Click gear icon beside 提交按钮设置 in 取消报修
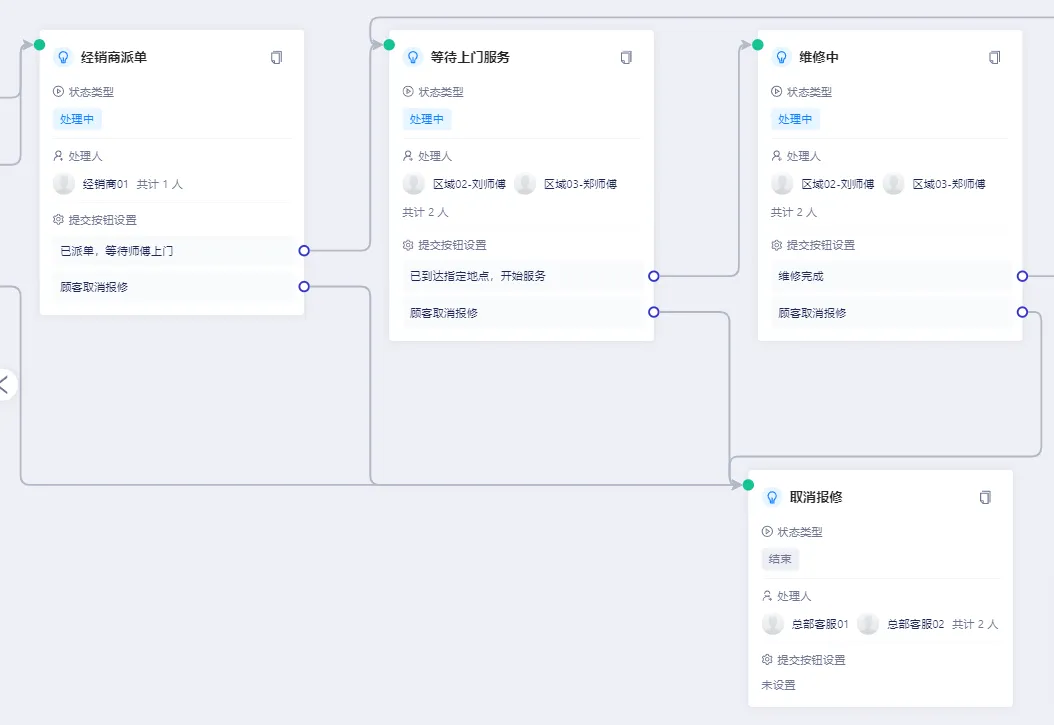 click(x=767, y=660)
